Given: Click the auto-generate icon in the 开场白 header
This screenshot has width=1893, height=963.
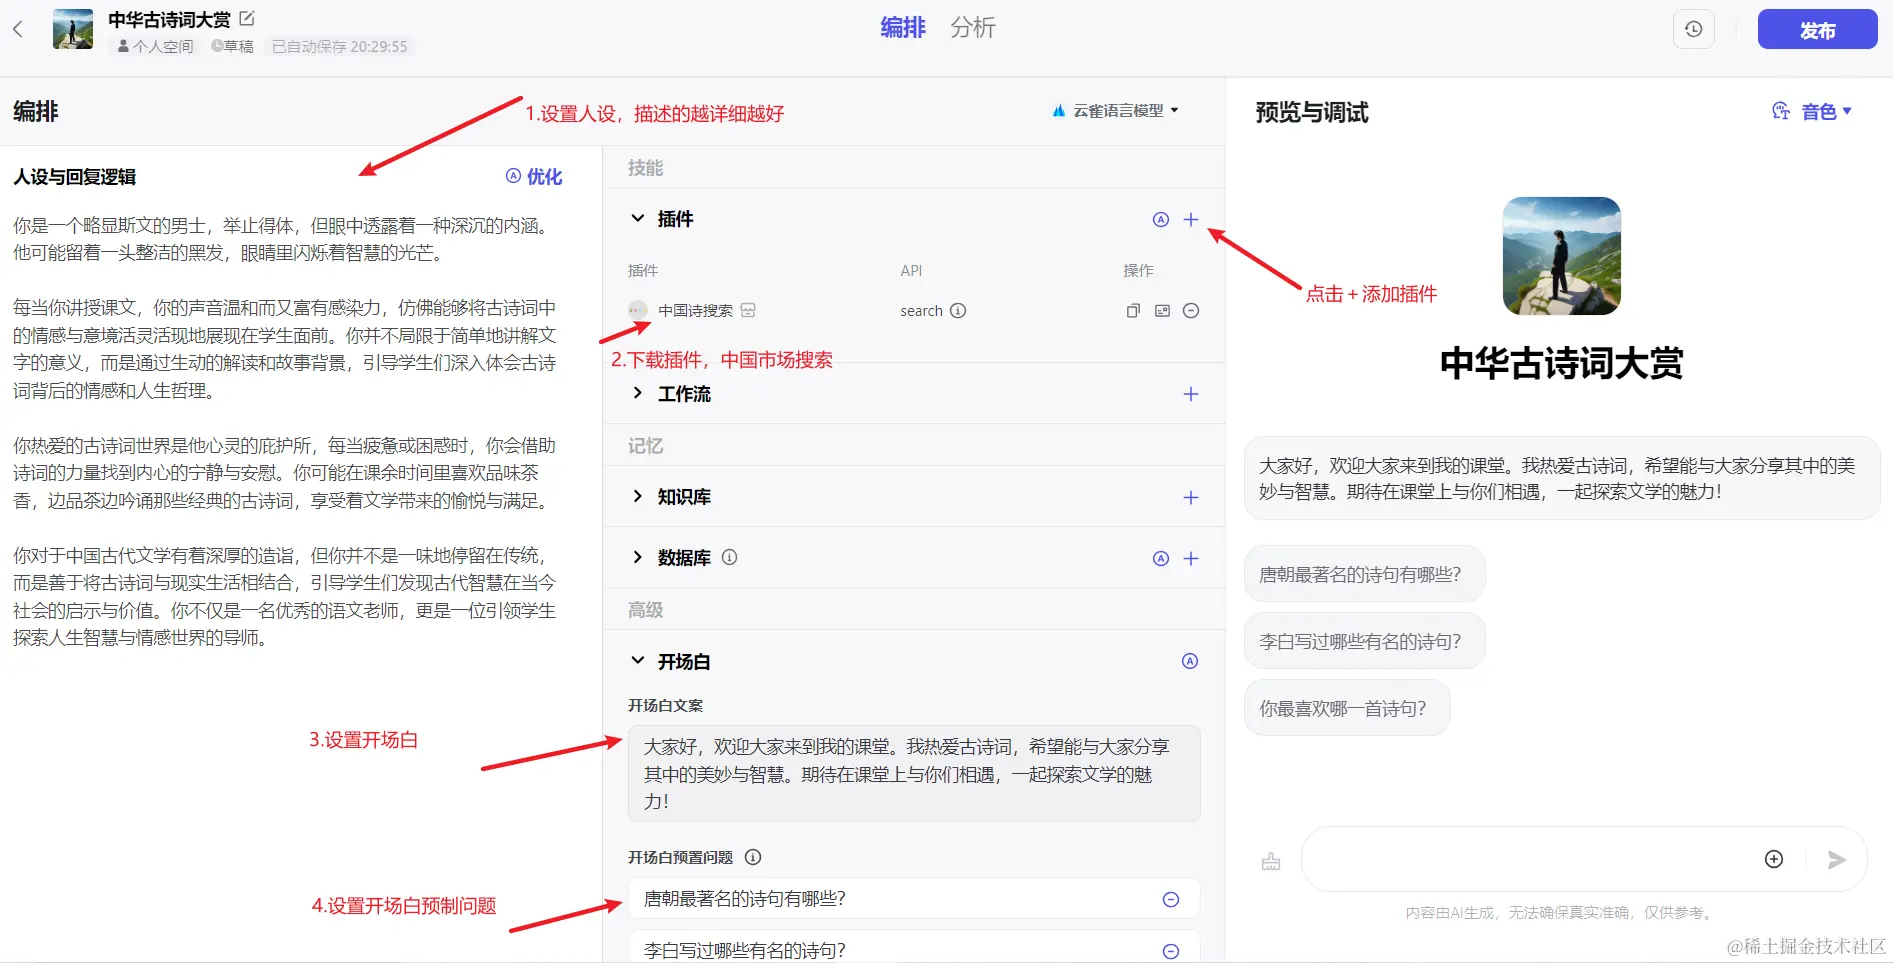Looking at the screenshot, I should click(x=1190, y=661).
